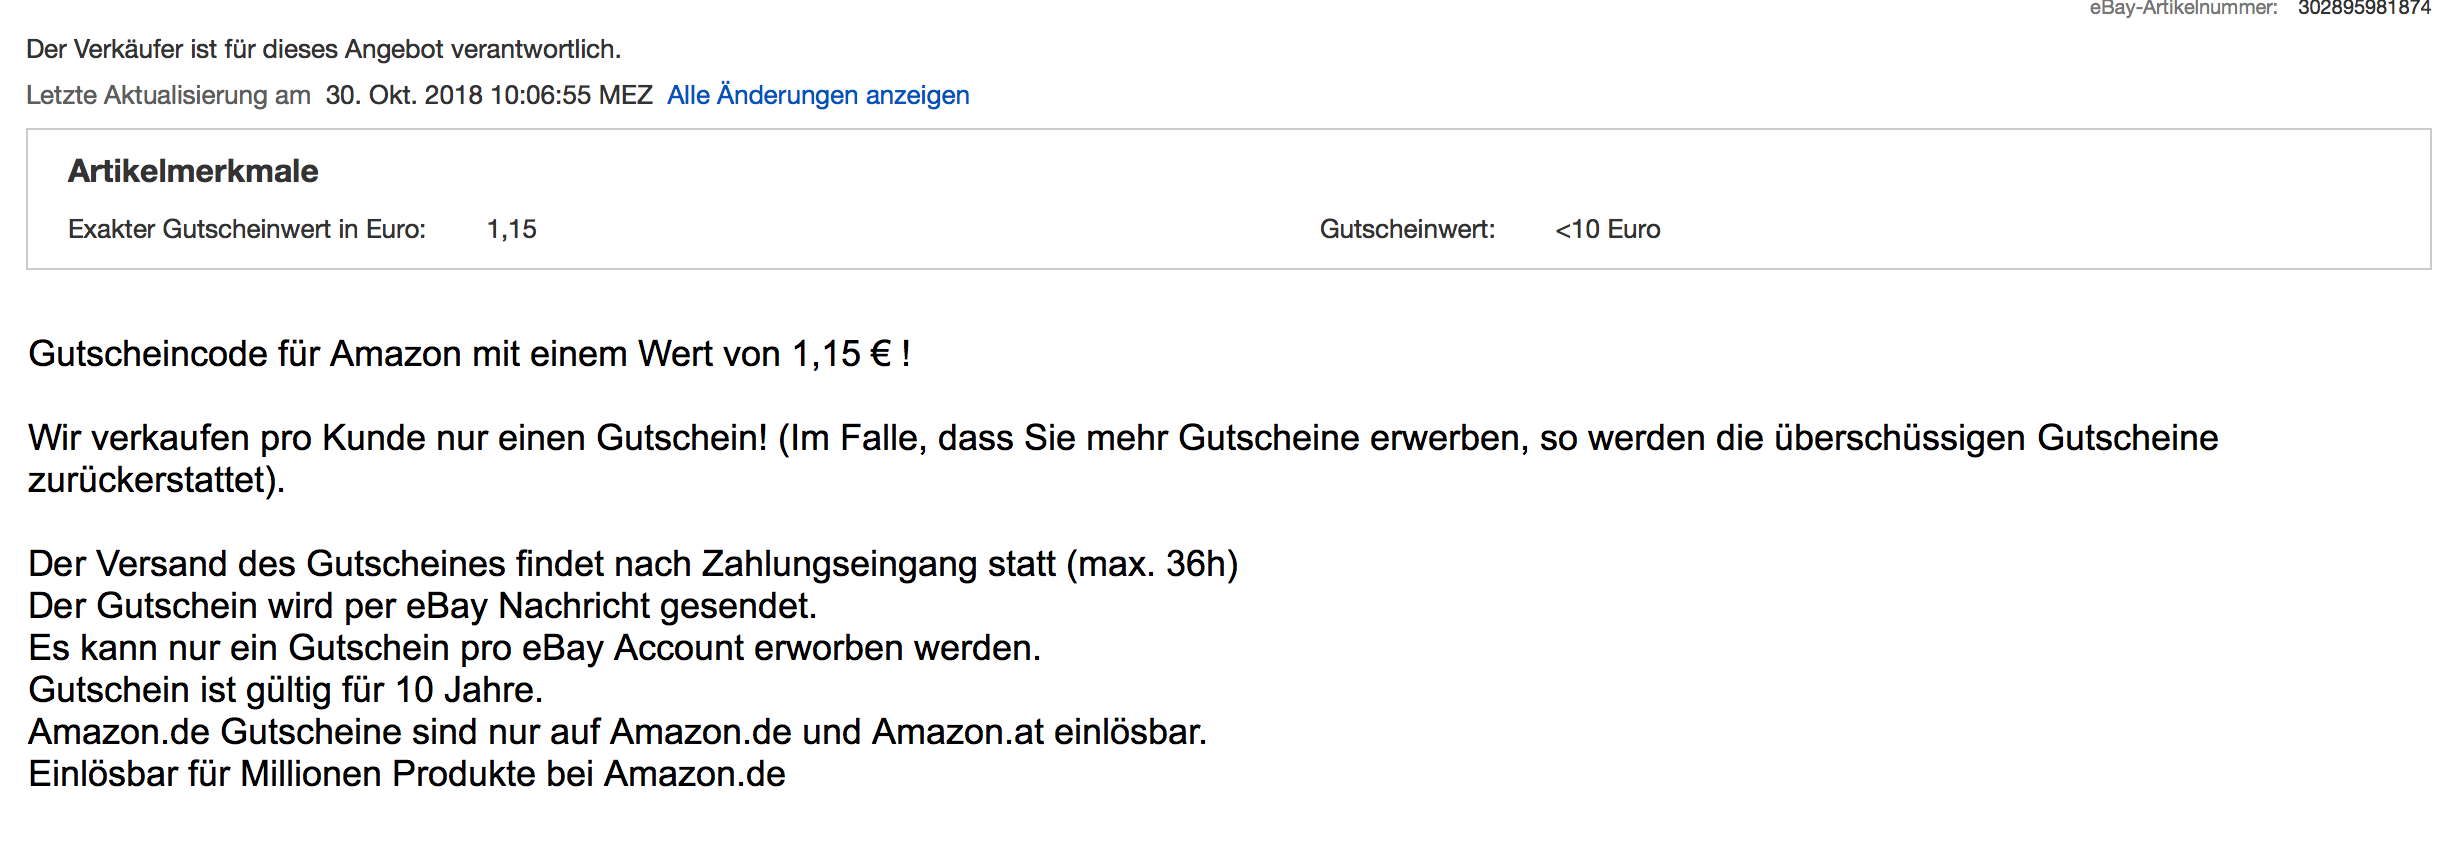Click the 30. Okt. 2018 update timestamp
The width and height of the screenshot is (2452, 868).
point(488,95)
